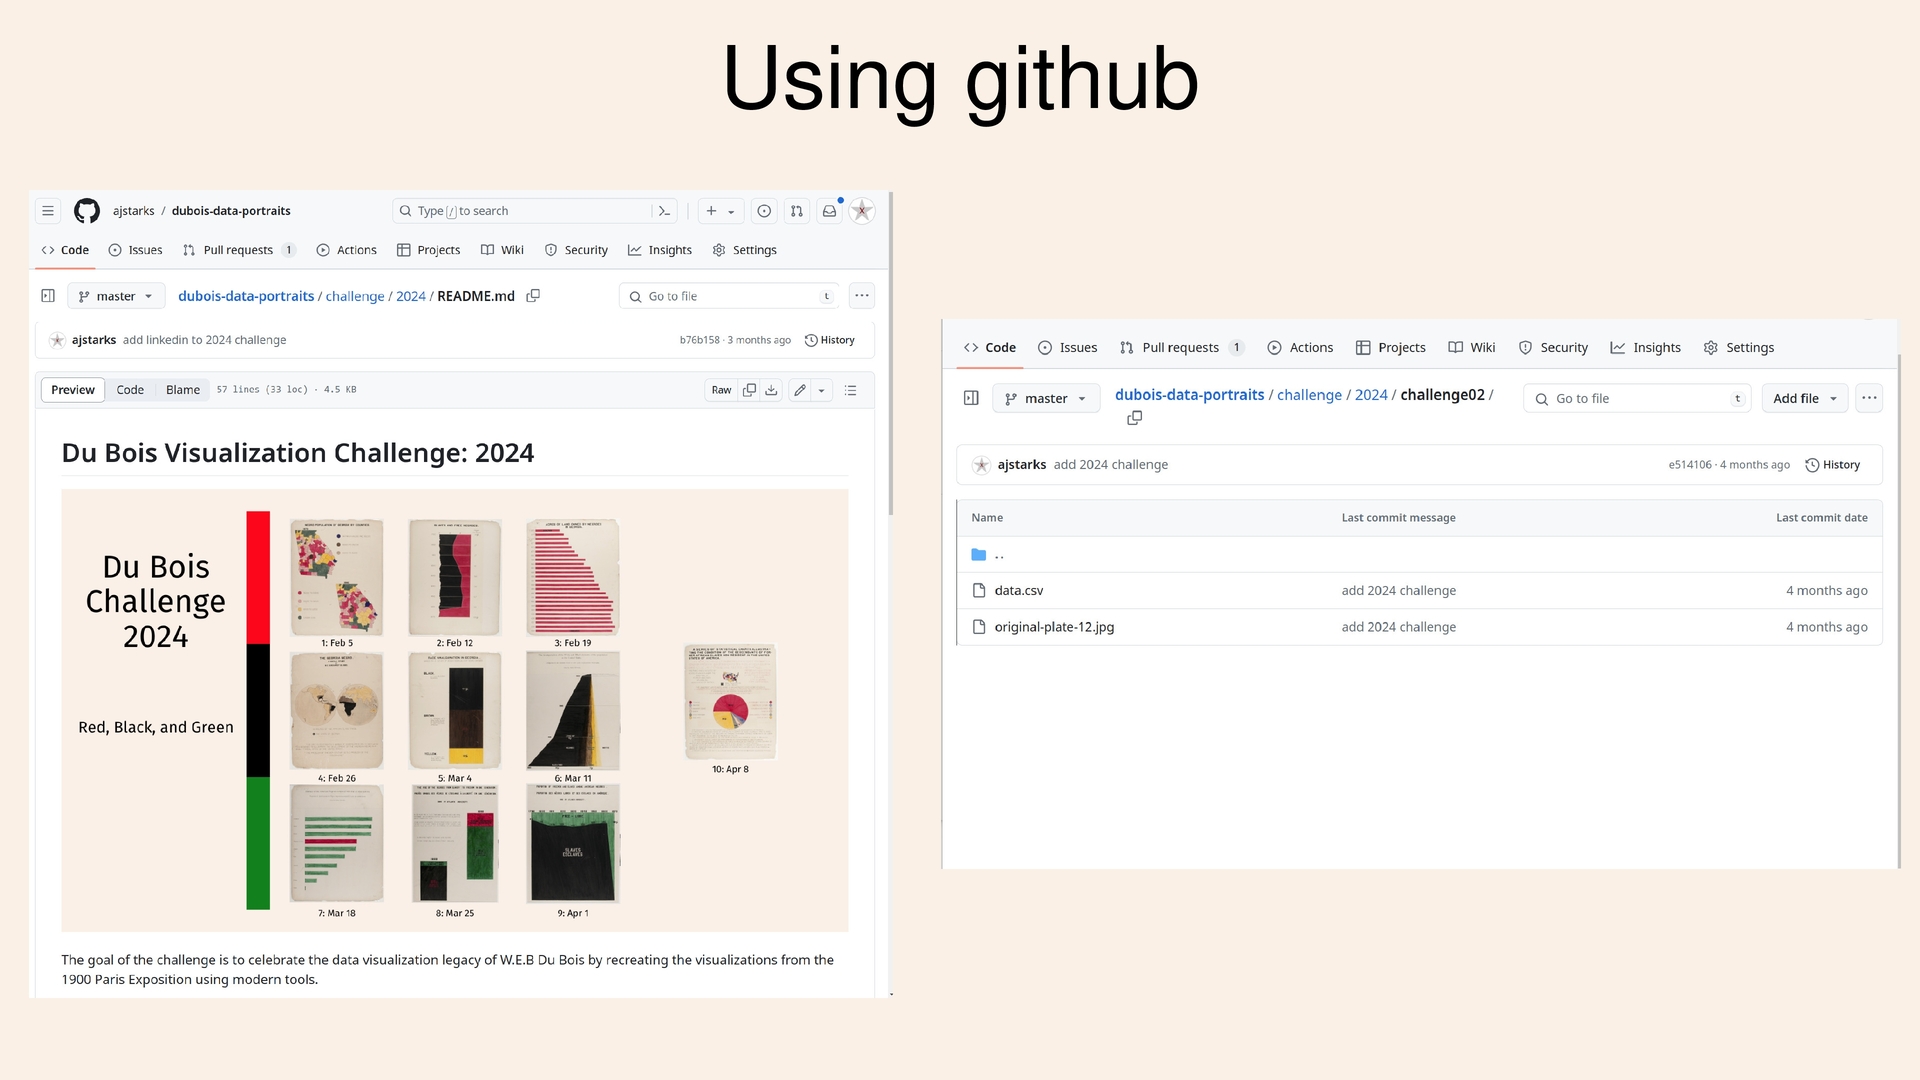
Task: Open master branch dropdown in left screenshot
Action: (116, 296)
